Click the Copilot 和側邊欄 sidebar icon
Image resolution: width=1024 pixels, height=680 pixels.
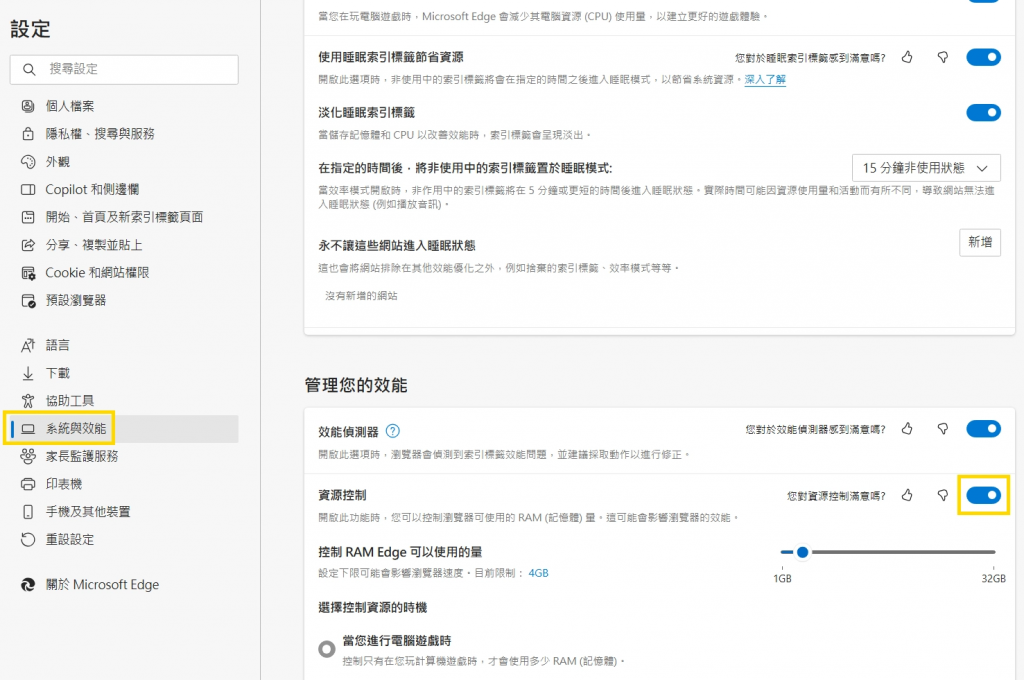tap(28, 189)
